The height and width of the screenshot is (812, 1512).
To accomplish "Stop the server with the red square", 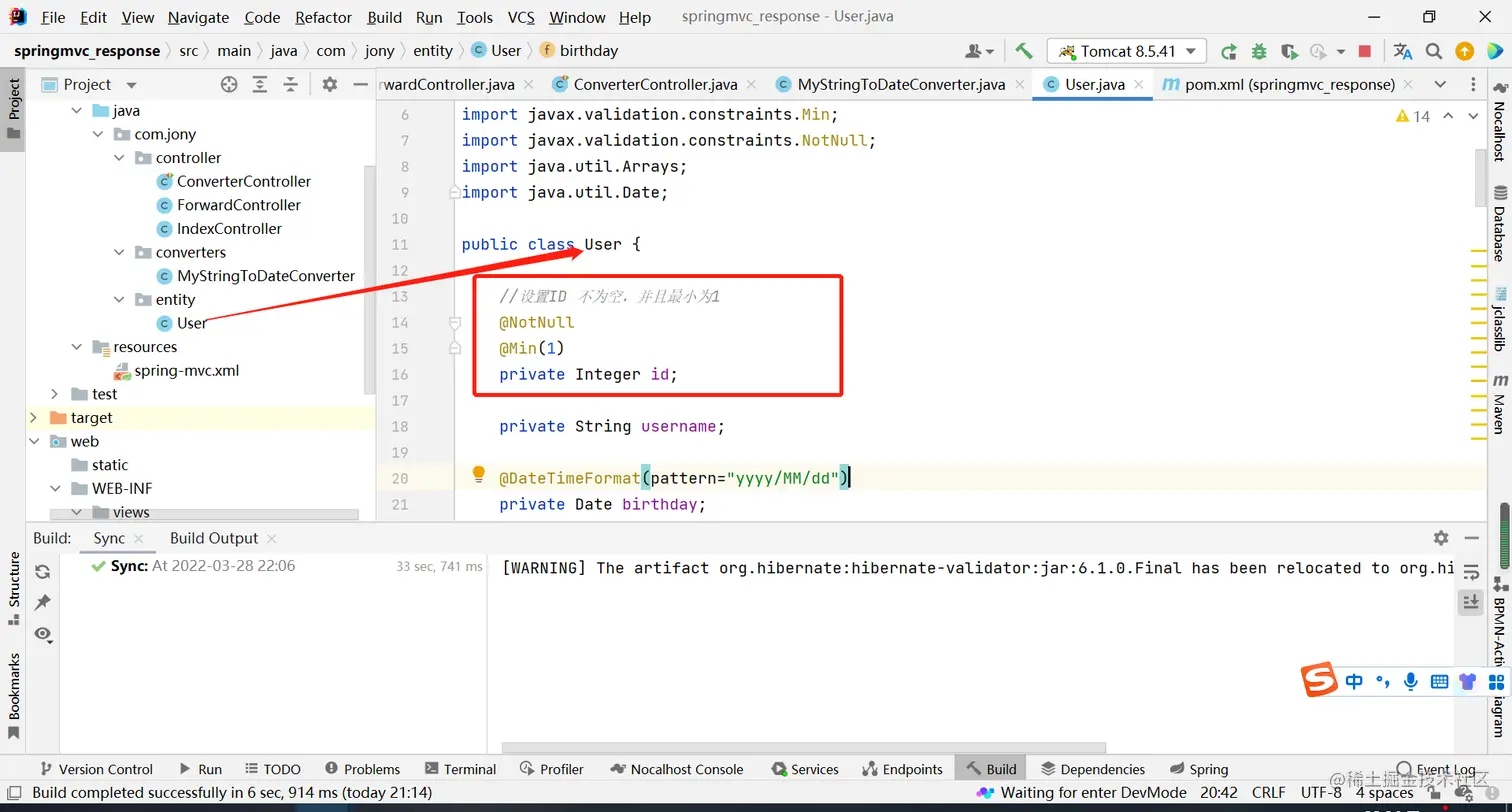I will pyautogui.click(x=1365, y=51).
